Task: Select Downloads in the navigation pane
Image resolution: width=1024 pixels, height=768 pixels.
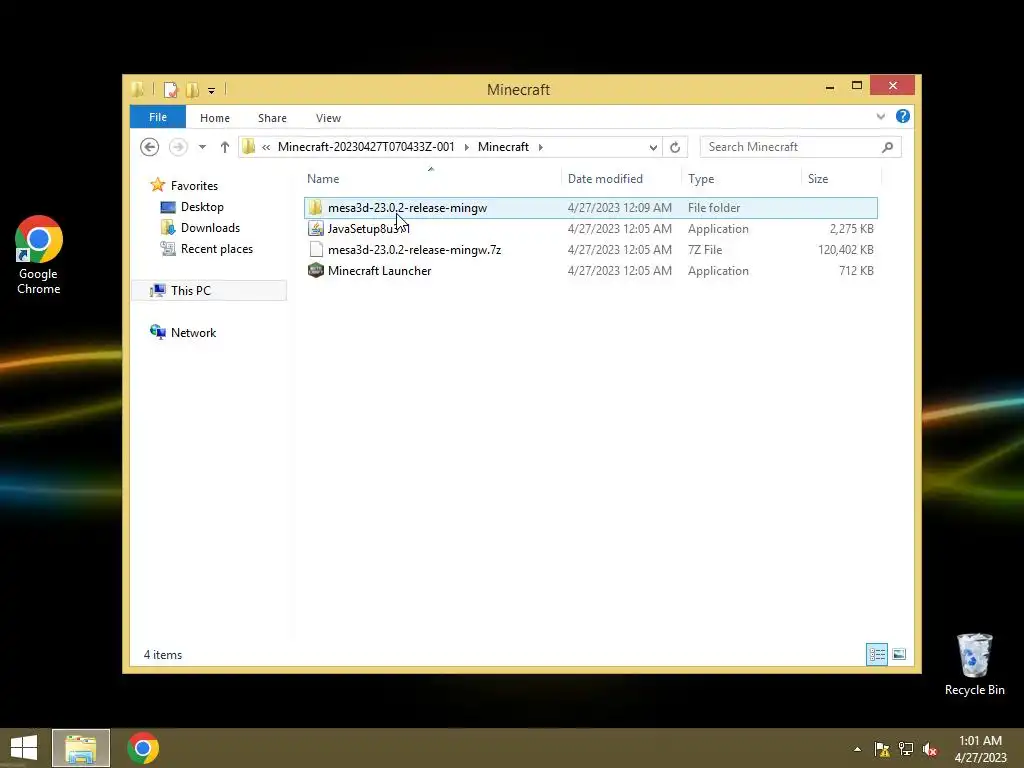Action: [210, 227]
